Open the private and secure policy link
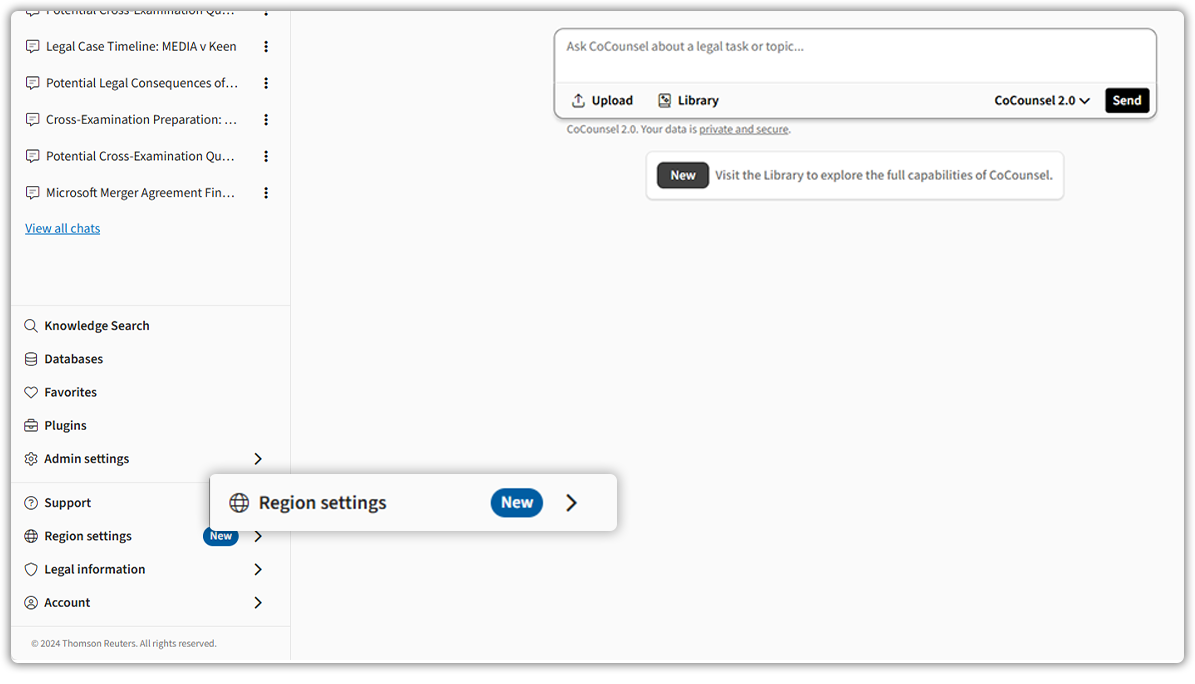Viewport: 1195px width, 684px height. (743, 129)
